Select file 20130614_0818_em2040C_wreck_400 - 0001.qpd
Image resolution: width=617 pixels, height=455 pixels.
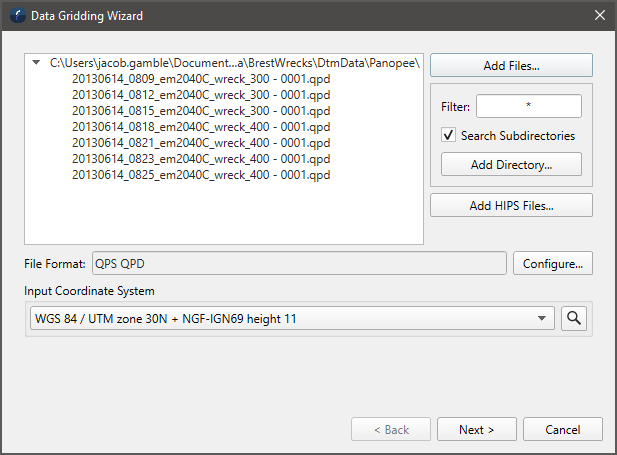pyautogui.click(x=201, y=126)
